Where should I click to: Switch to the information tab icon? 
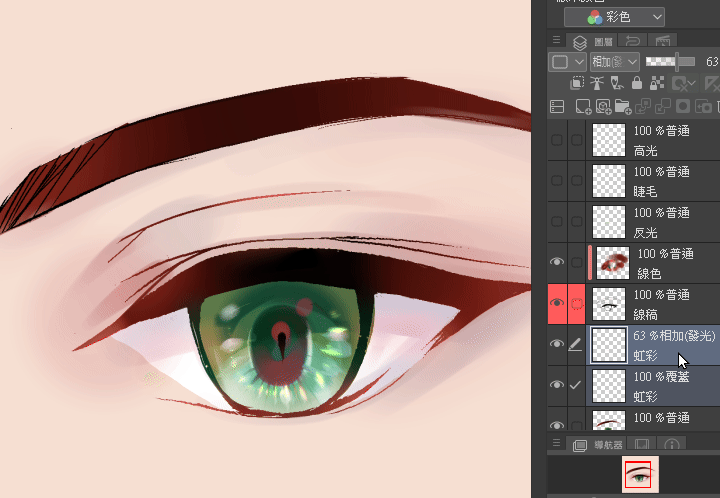coord(671,444)
